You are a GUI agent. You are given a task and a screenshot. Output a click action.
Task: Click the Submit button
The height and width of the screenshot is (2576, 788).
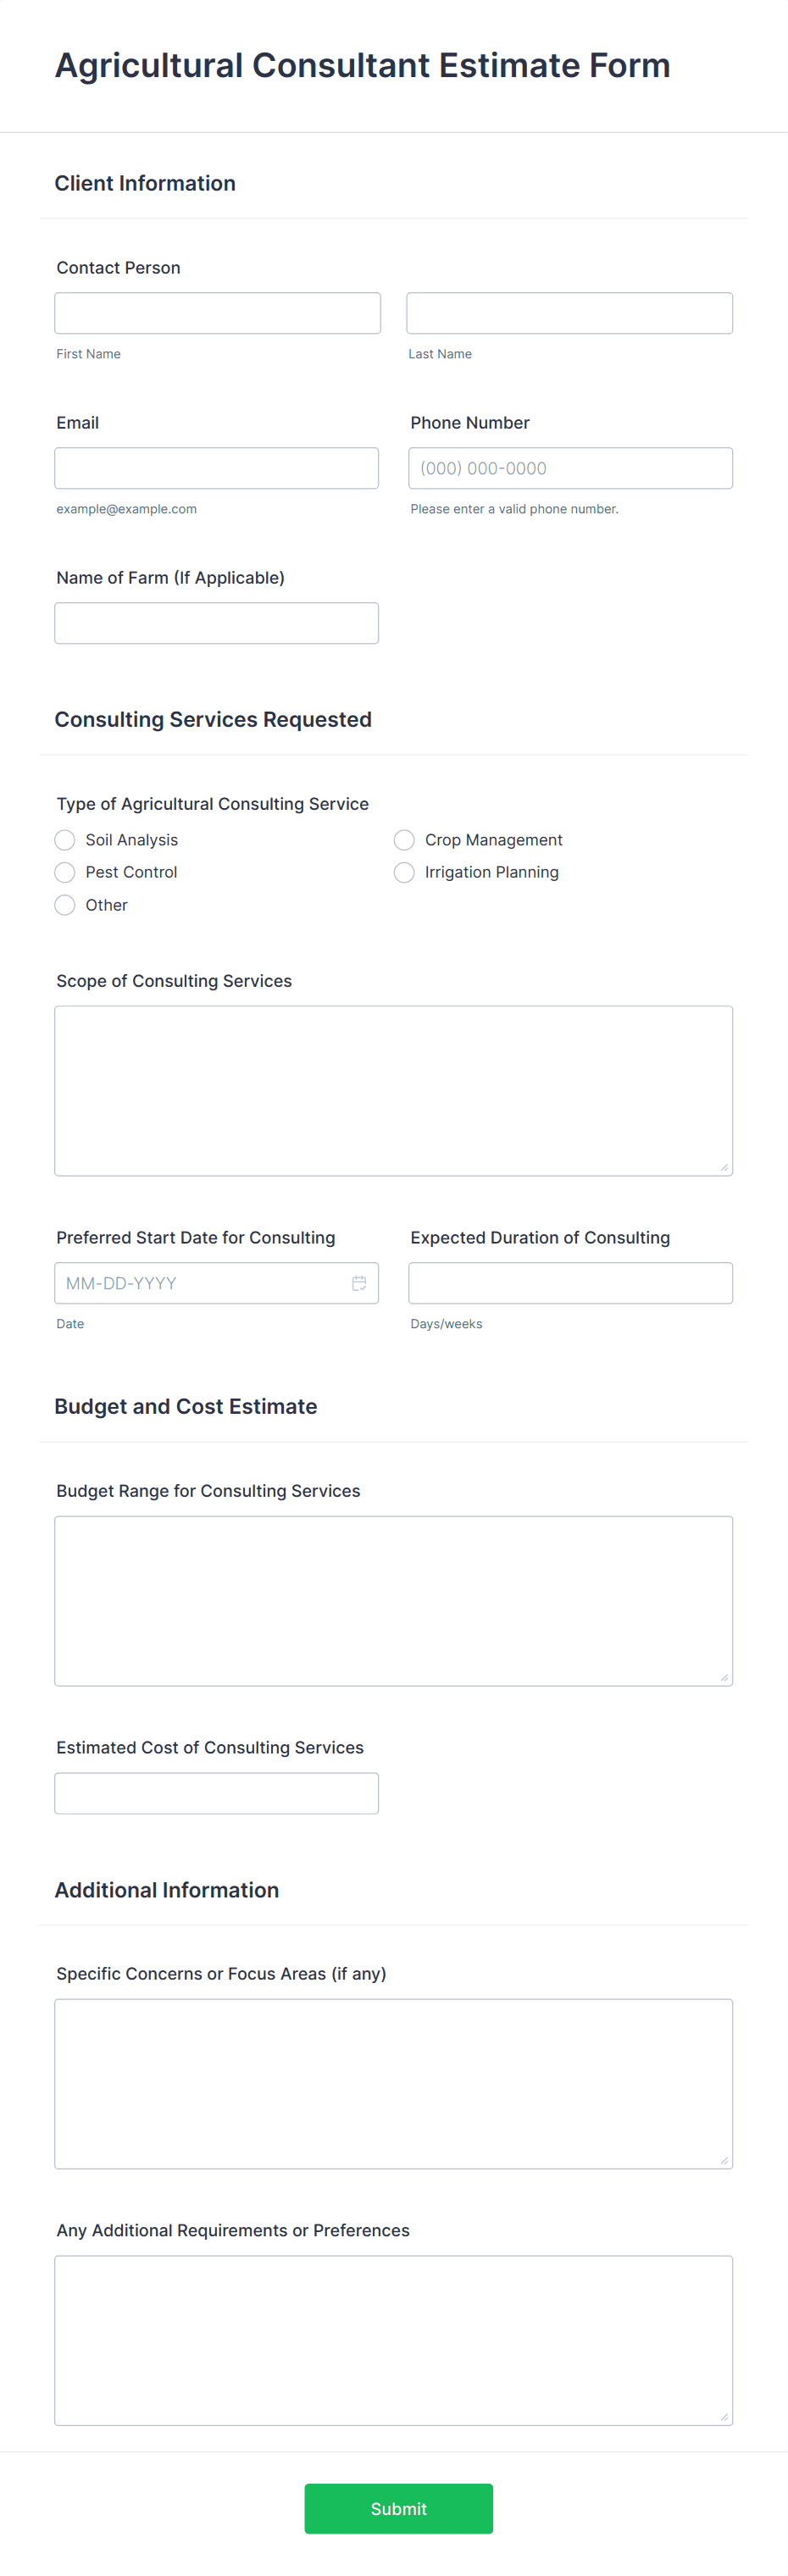398,2508
